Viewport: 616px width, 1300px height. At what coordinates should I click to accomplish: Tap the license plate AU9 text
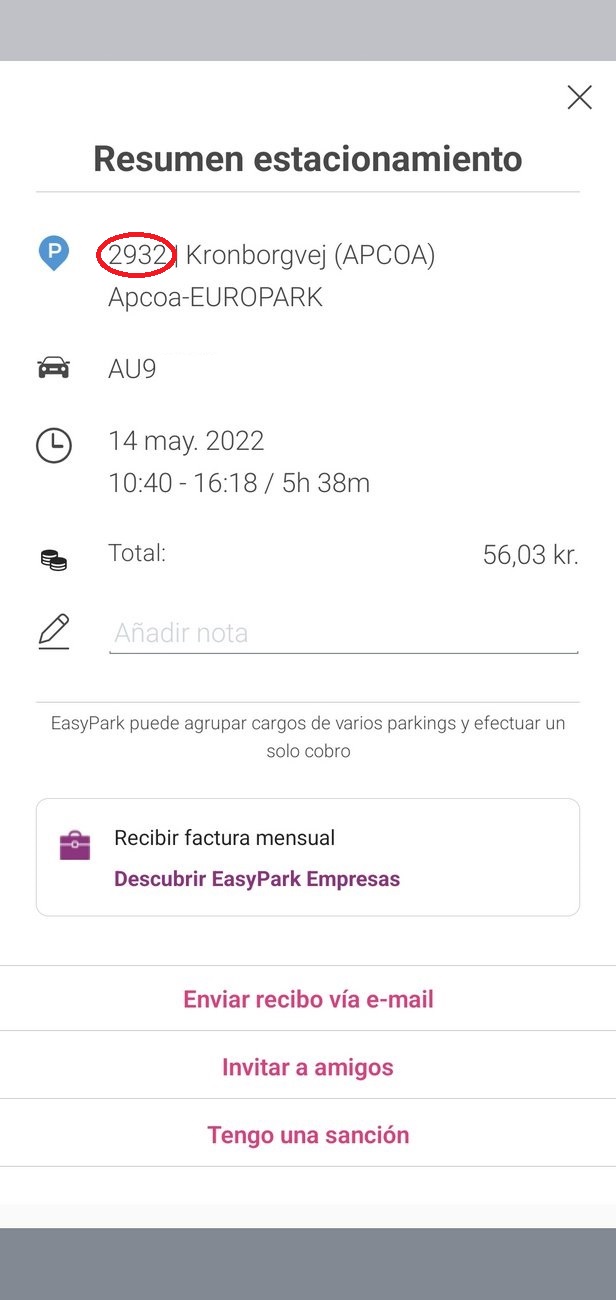[x=132, y=369]
